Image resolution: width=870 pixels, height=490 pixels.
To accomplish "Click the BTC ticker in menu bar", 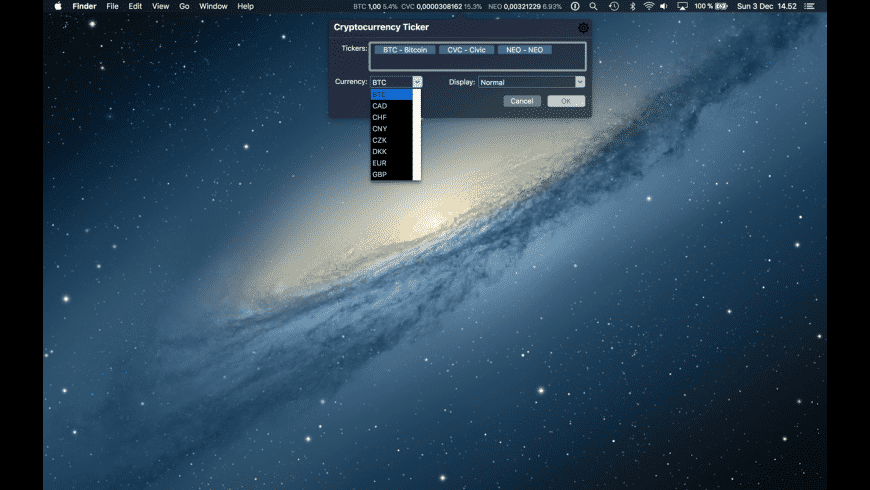I will [375, 6].
